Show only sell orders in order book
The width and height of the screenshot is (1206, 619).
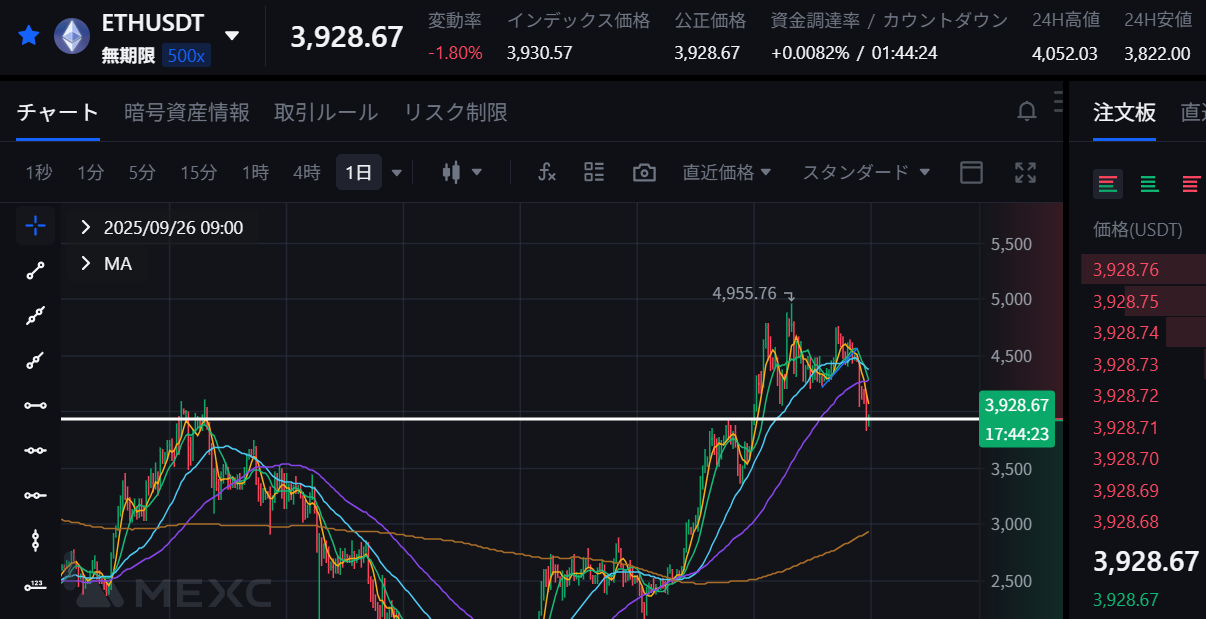[1191, 183]
